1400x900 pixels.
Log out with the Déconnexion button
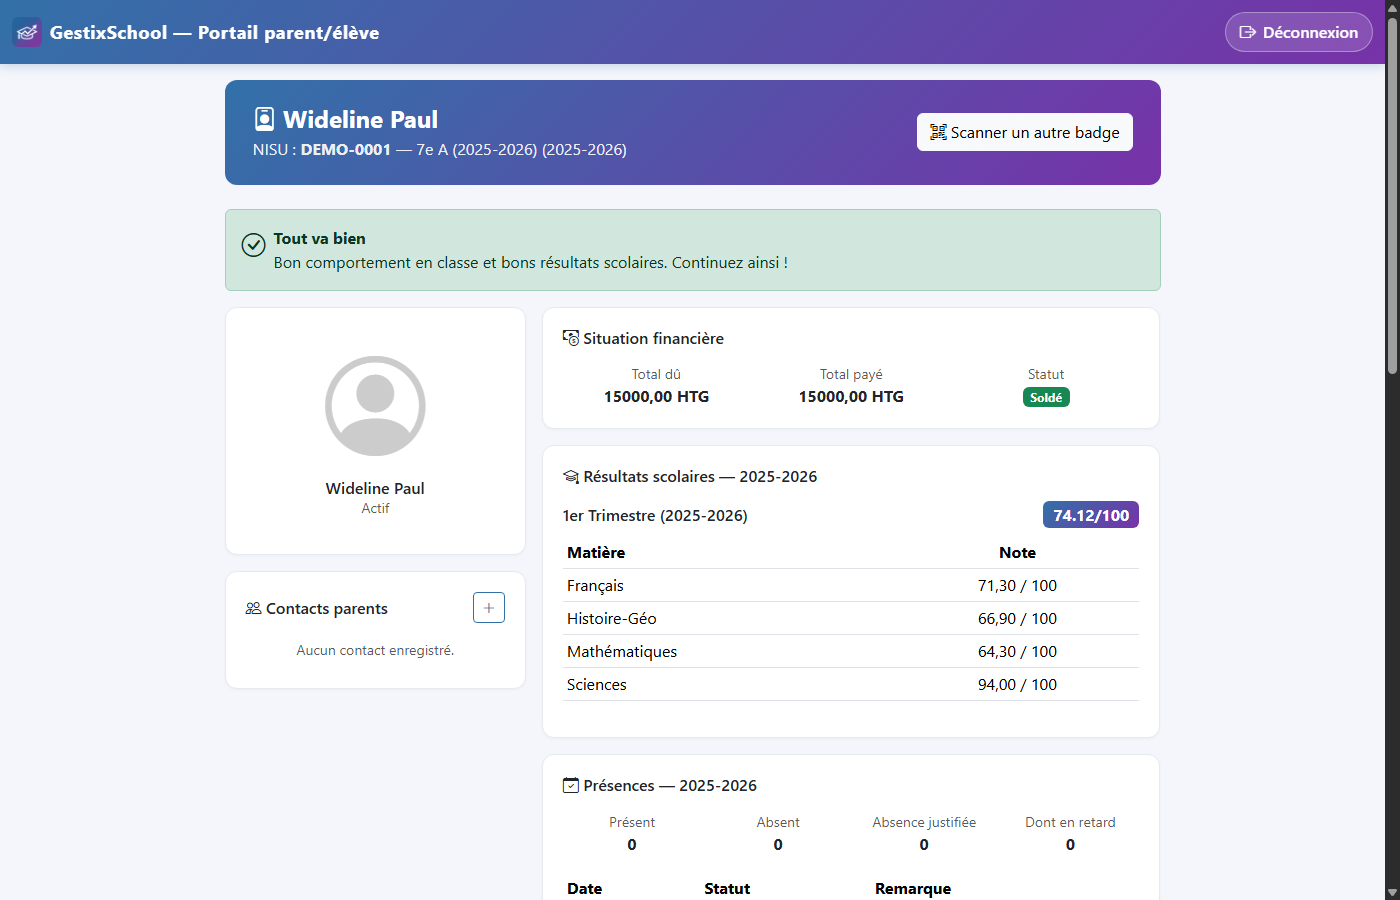tap(1299, 32)
